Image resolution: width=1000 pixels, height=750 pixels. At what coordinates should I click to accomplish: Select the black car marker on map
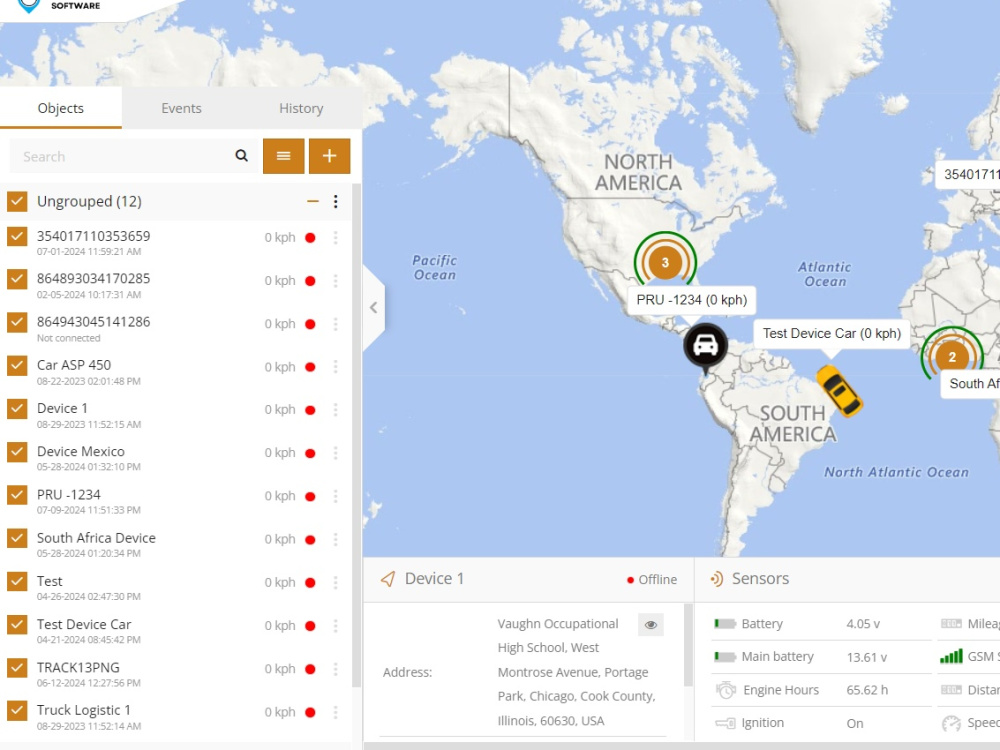point(705,346)
